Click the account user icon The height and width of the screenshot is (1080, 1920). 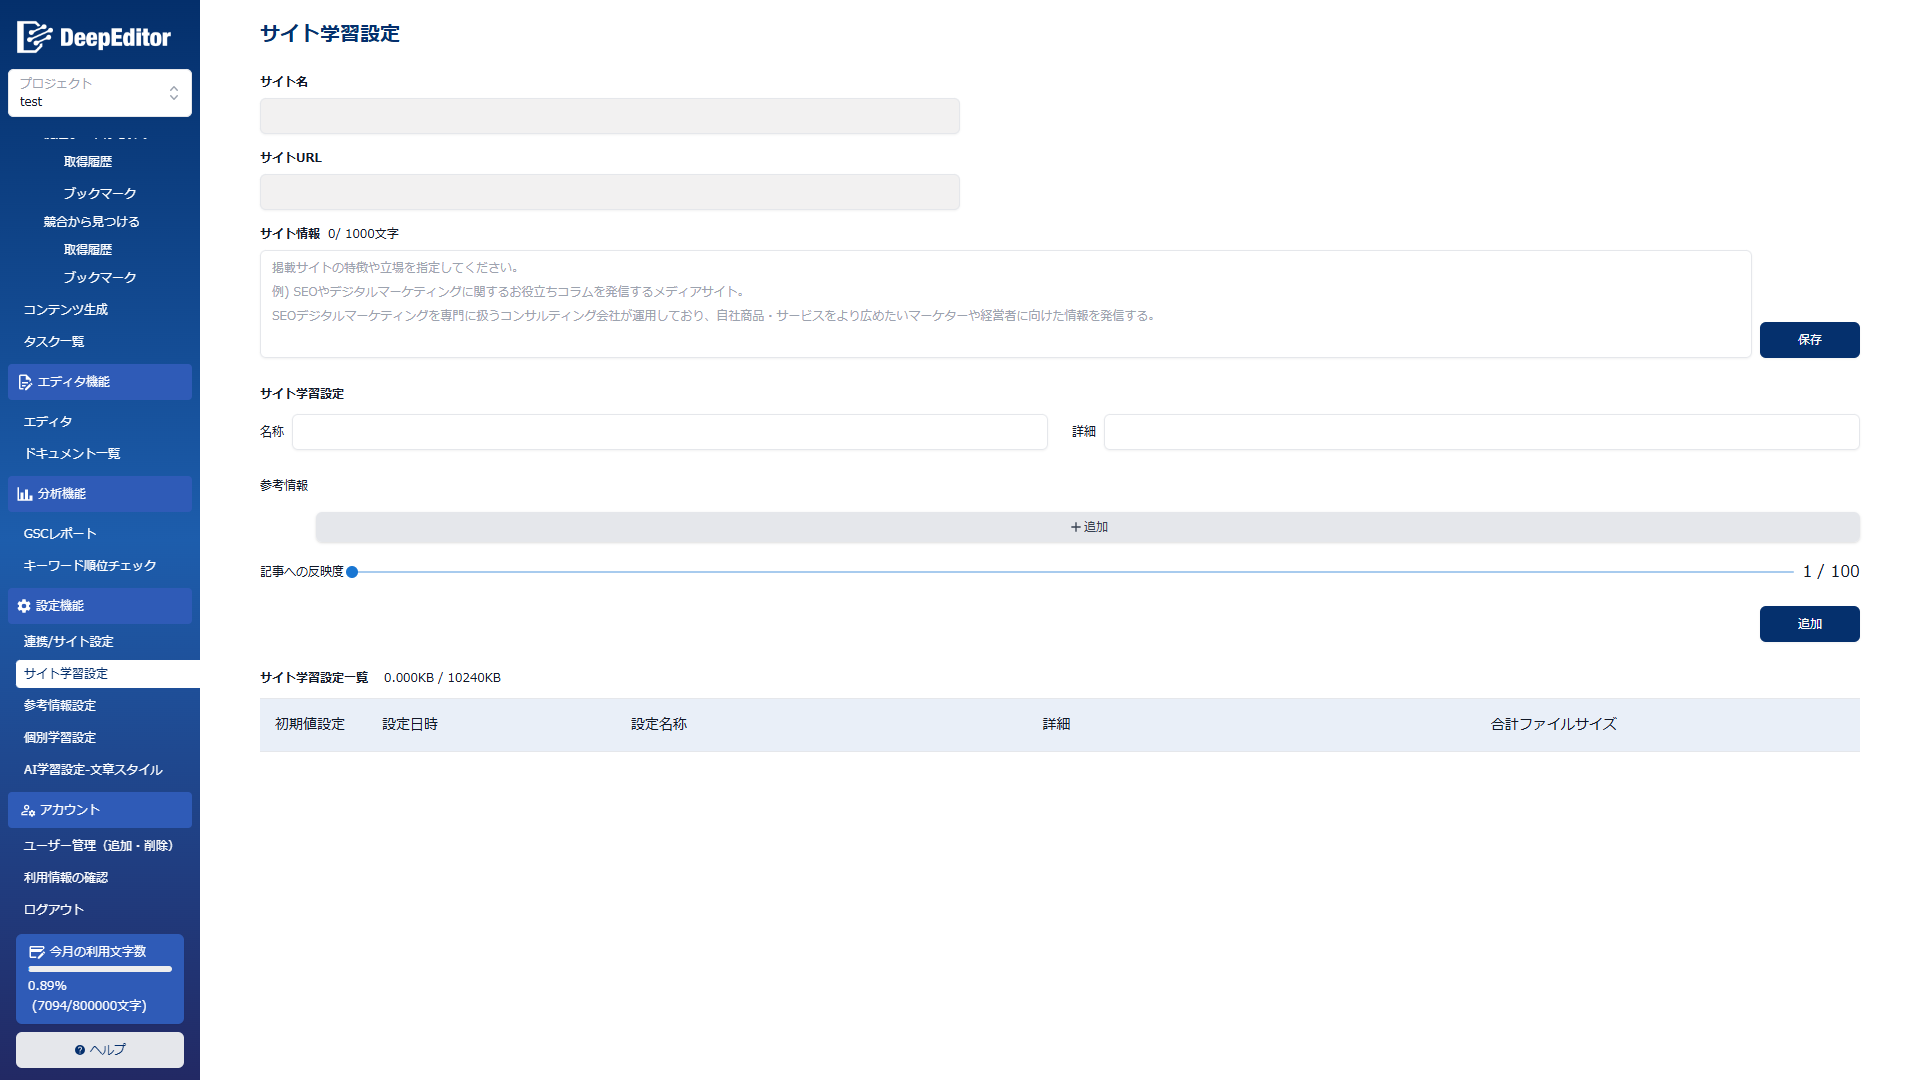(28, 810)
